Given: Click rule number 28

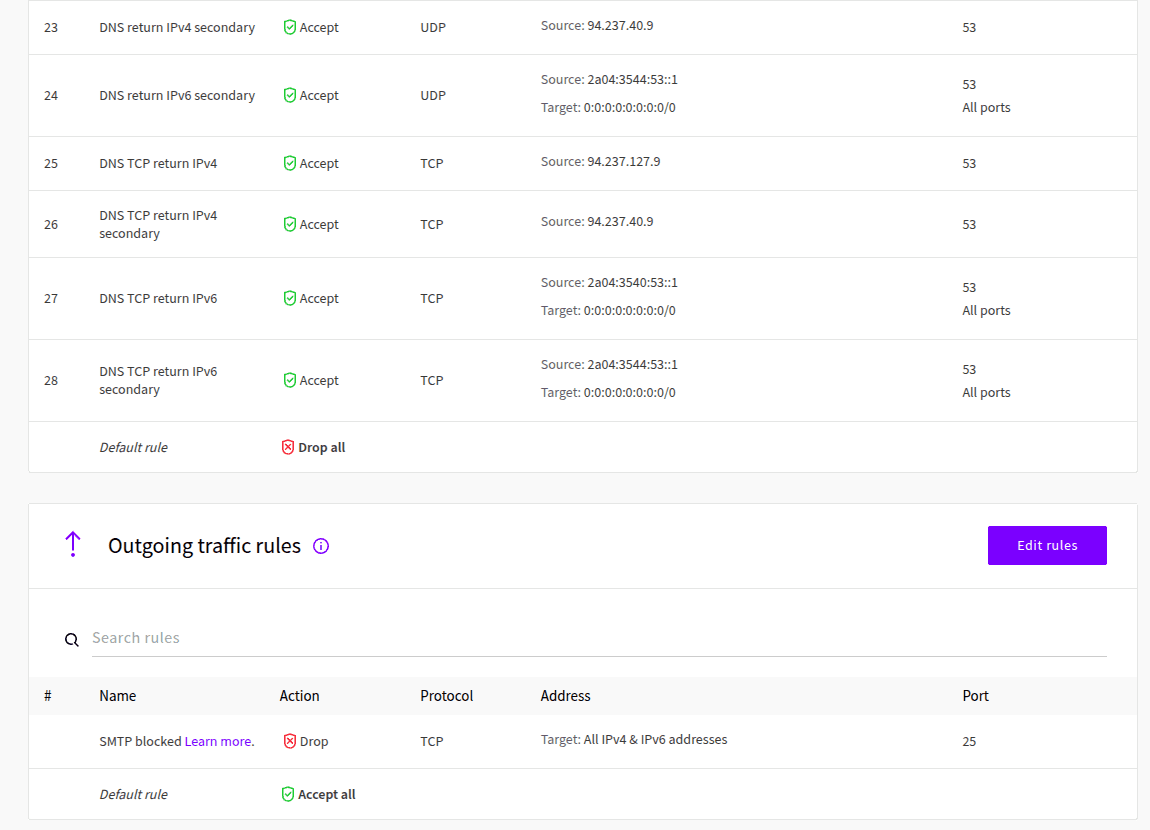Looking at the screenshot, I should pos(51,381).
